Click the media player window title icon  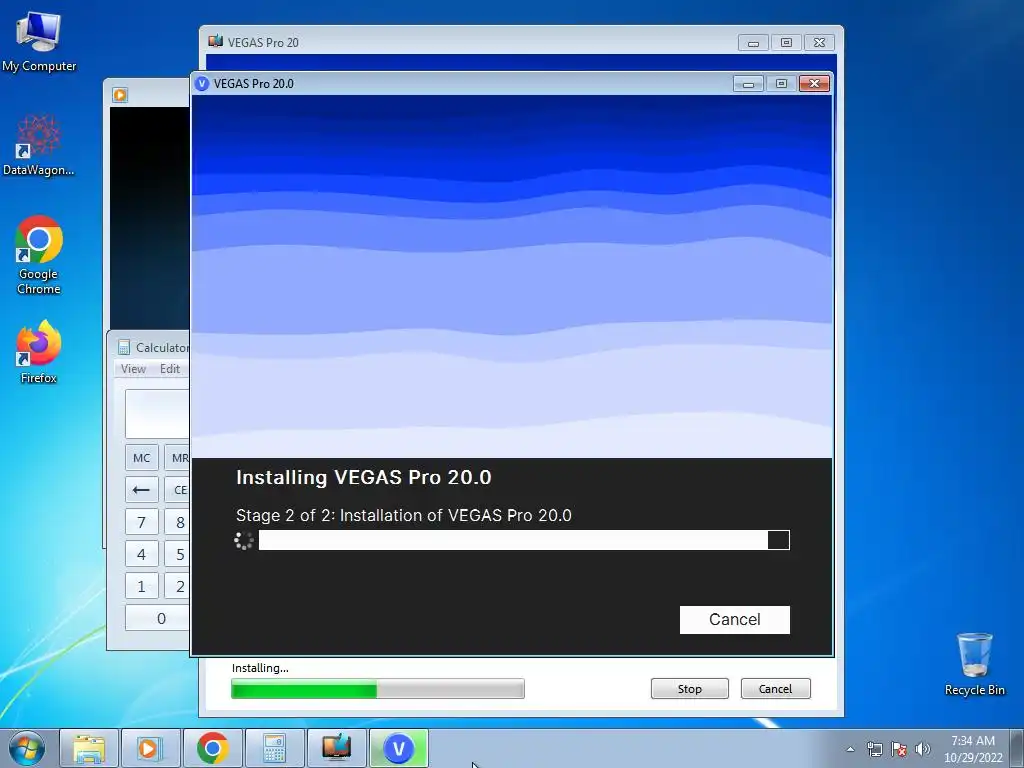point(120,95)
